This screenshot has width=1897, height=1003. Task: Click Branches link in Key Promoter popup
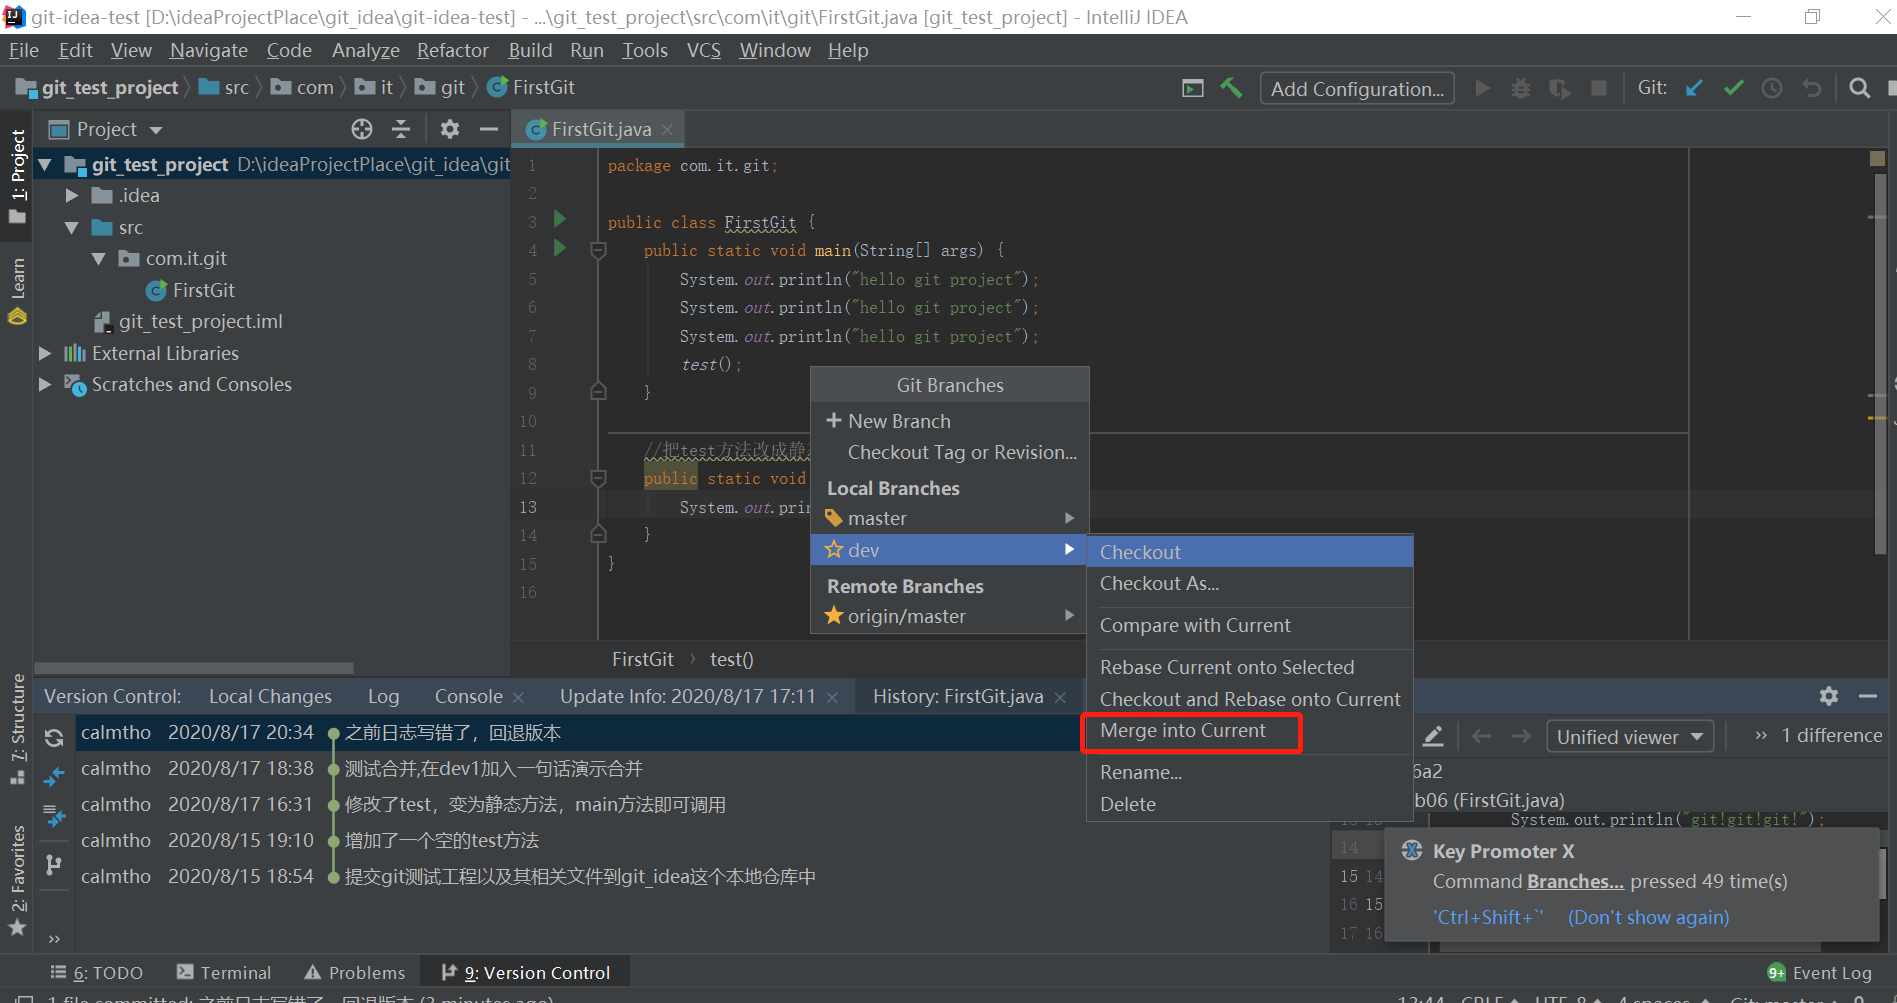(1575, 881)
